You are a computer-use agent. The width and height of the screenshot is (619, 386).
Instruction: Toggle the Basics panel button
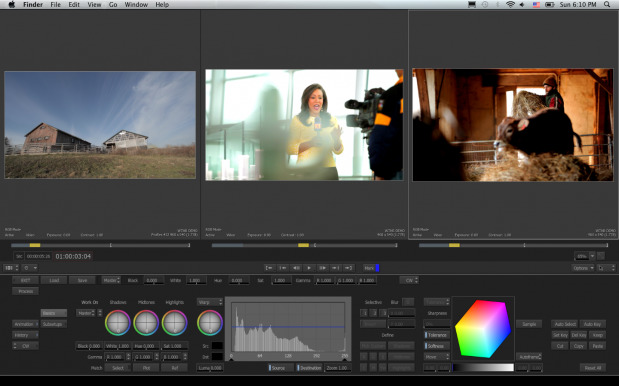point(53,313)
